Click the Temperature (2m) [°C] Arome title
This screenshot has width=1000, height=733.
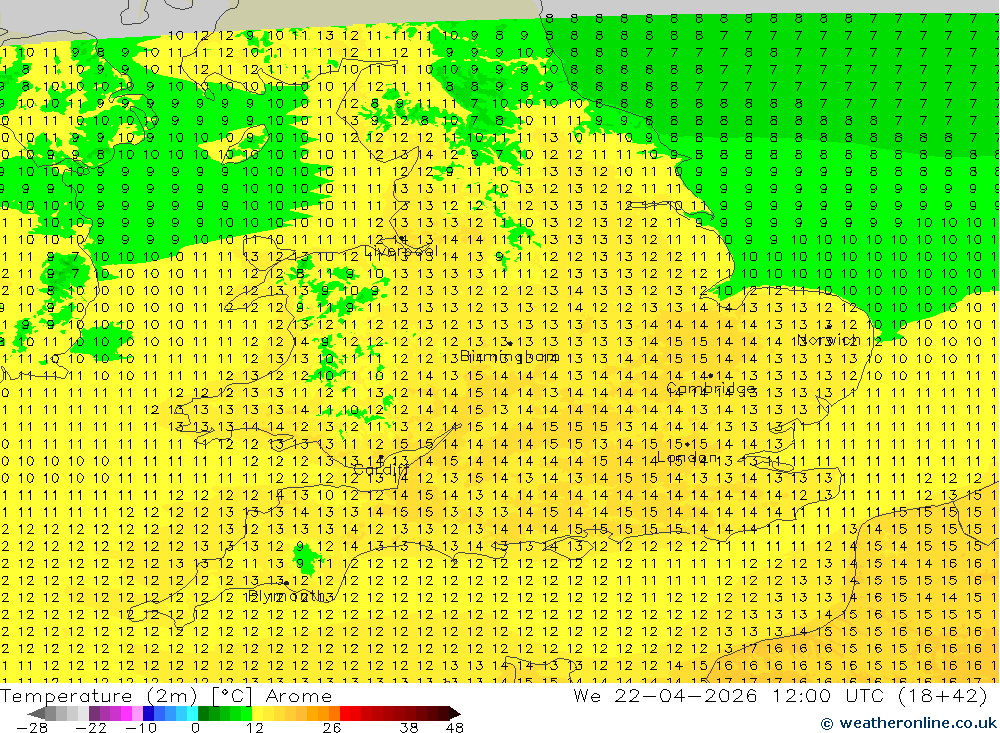pyautogui.click(x=166, y=695)
